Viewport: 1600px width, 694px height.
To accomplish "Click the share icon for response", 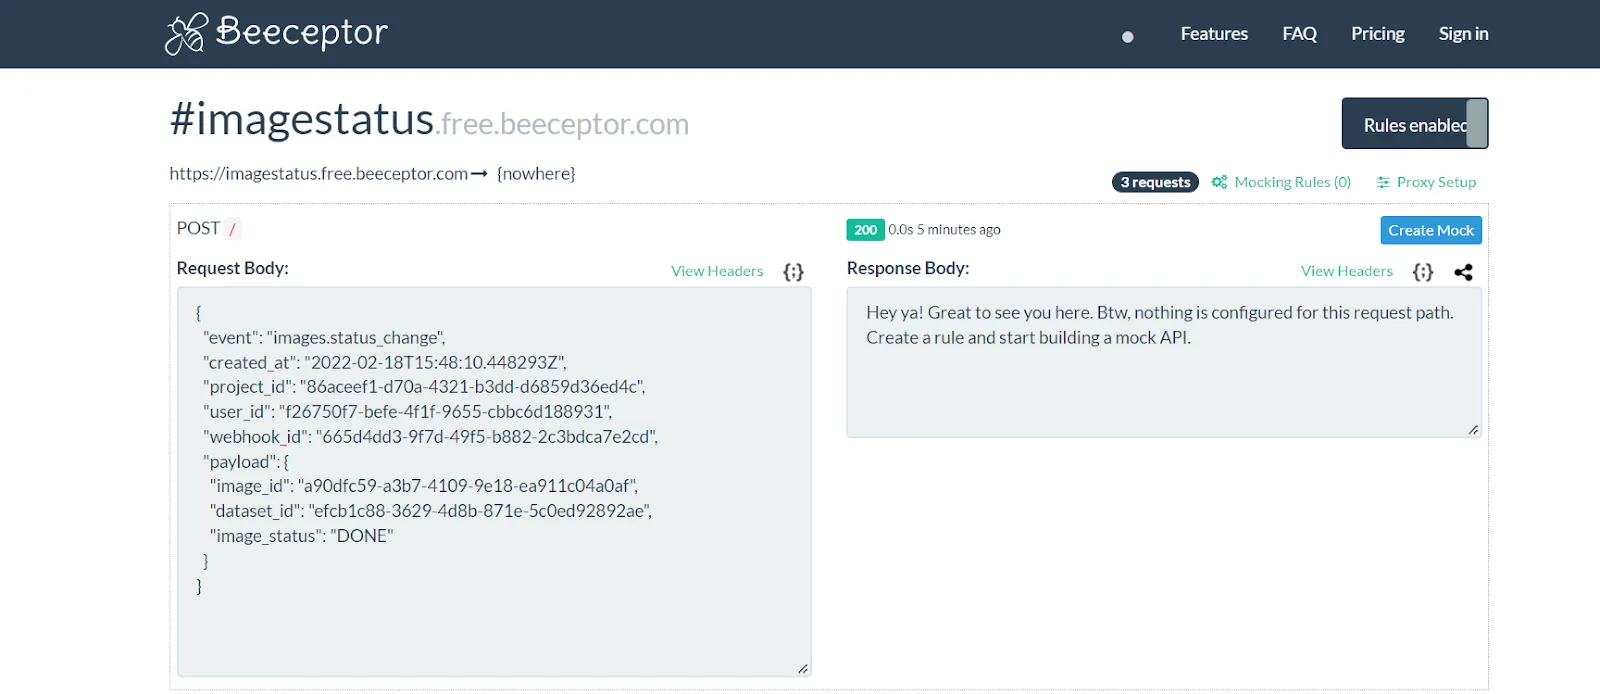I will coord(1463,272).
